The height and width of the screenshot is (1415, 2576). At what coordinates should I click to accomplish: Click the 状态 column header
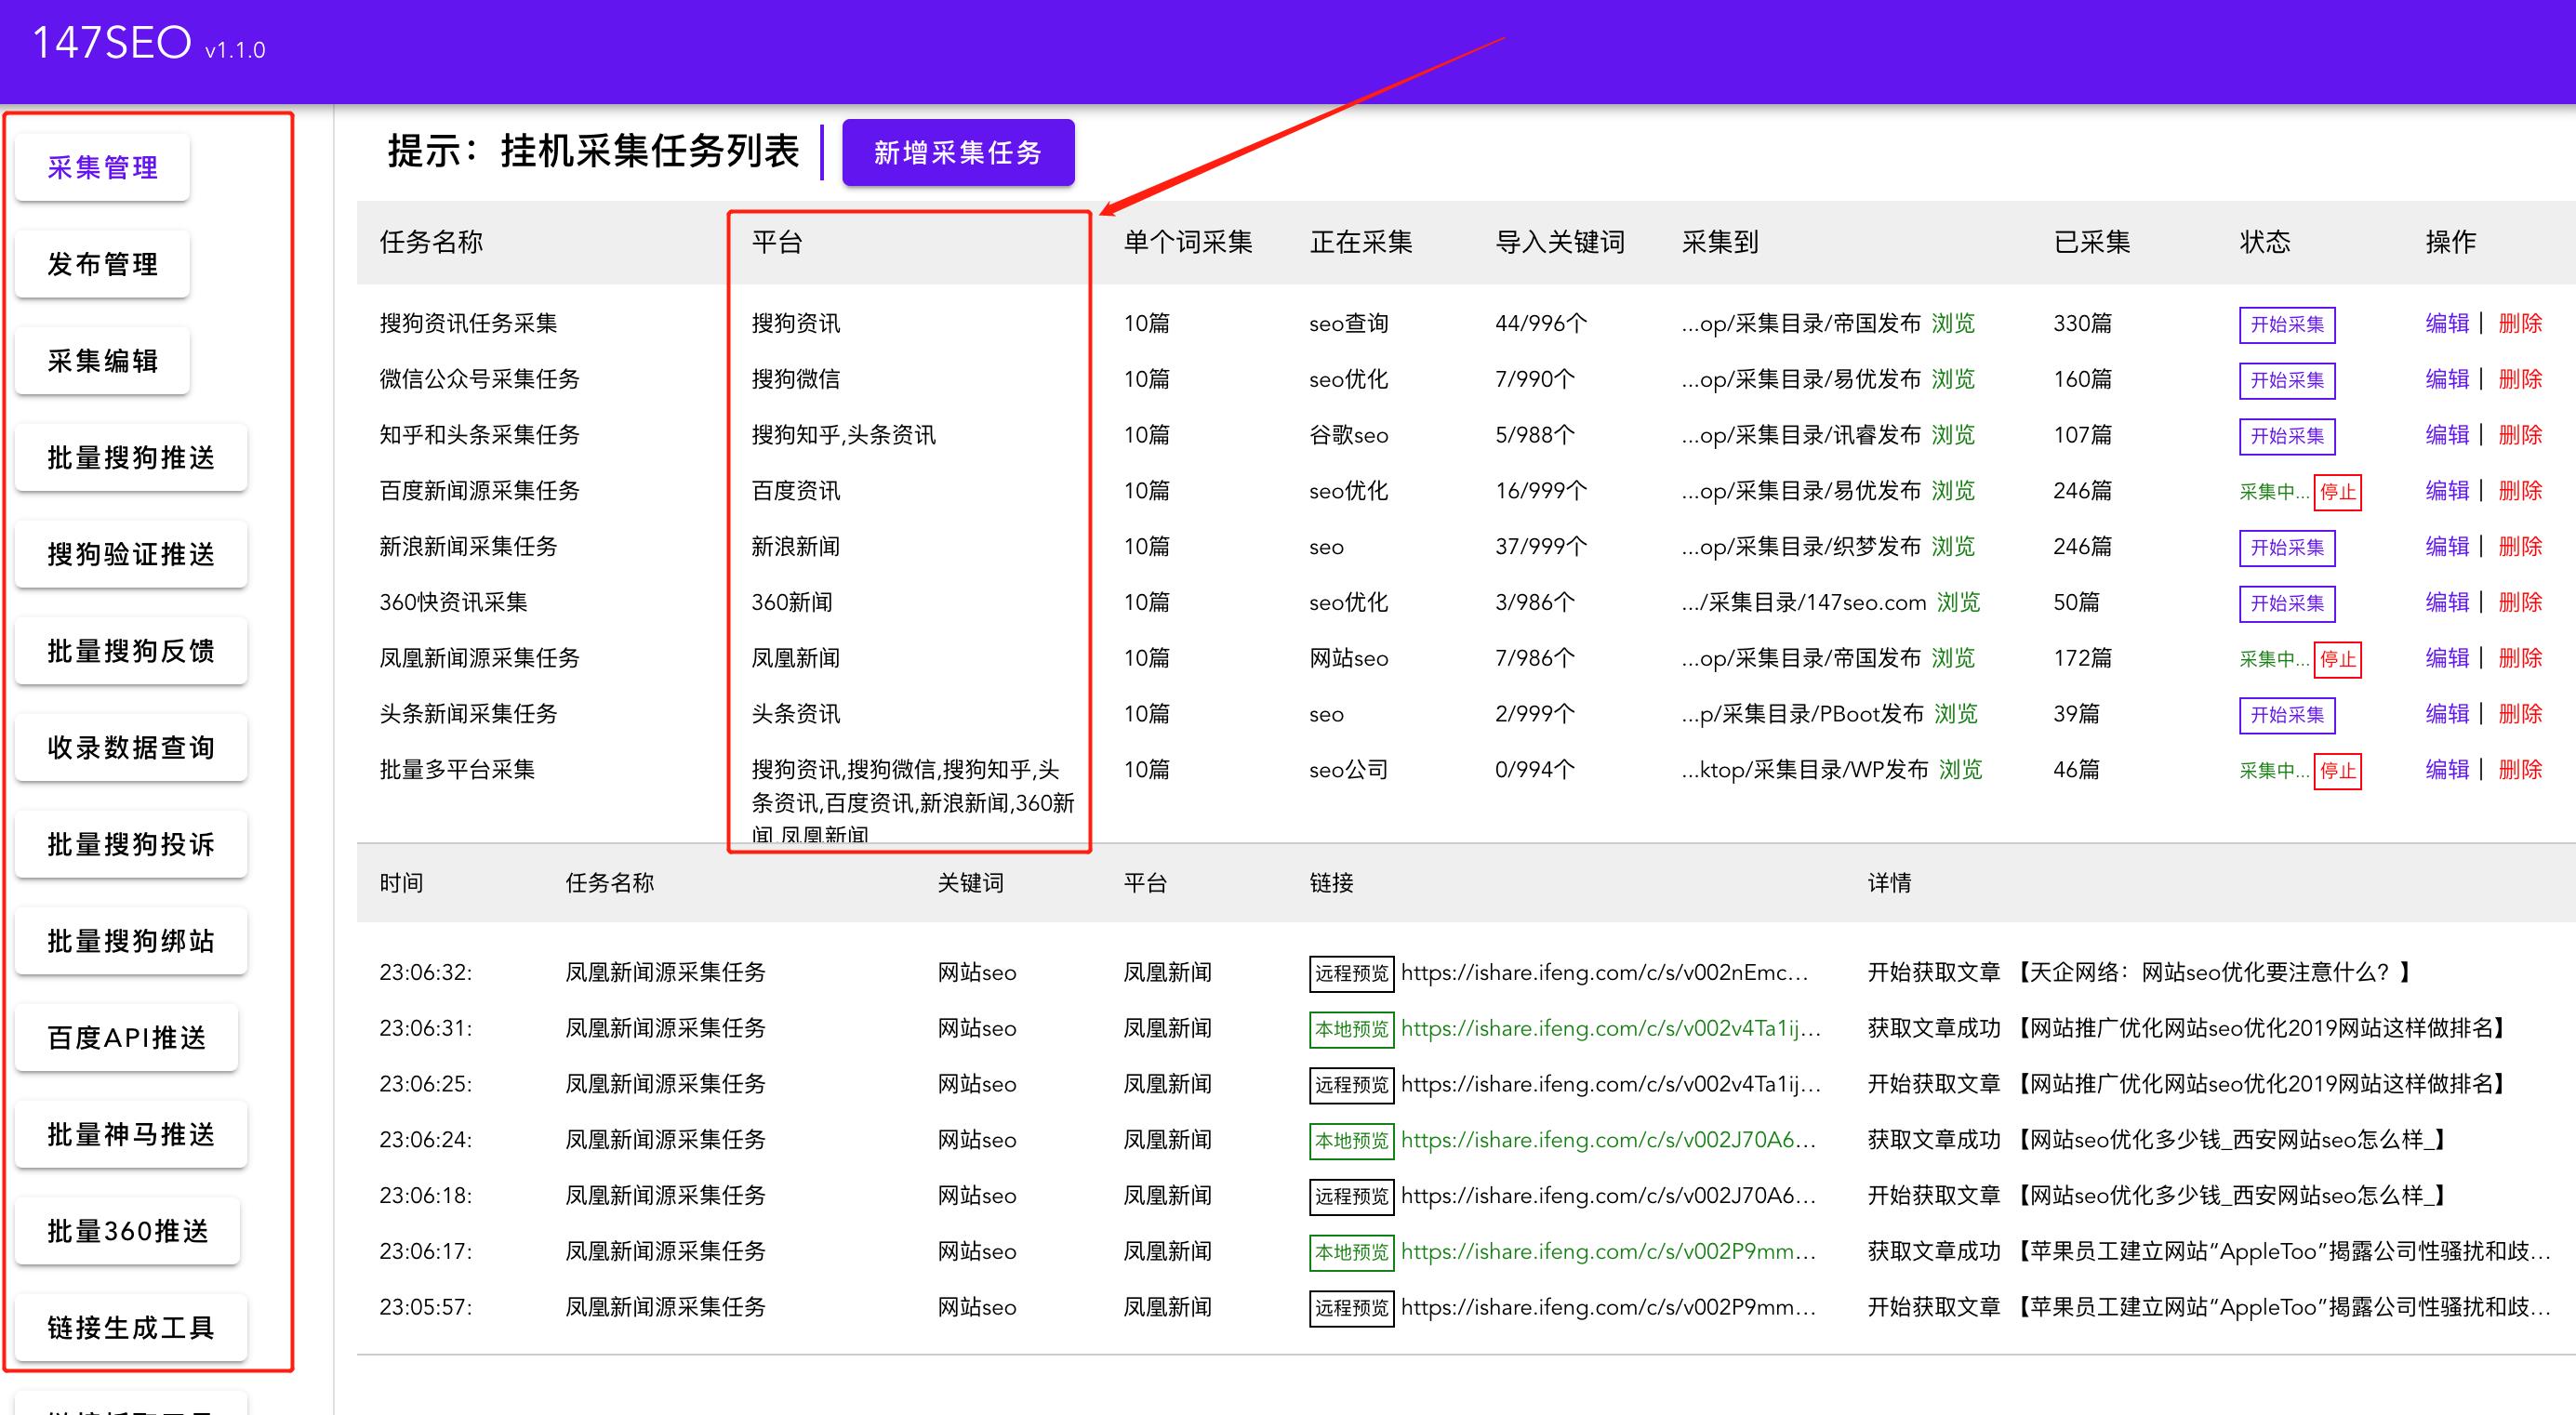(x=2265, y=242)
